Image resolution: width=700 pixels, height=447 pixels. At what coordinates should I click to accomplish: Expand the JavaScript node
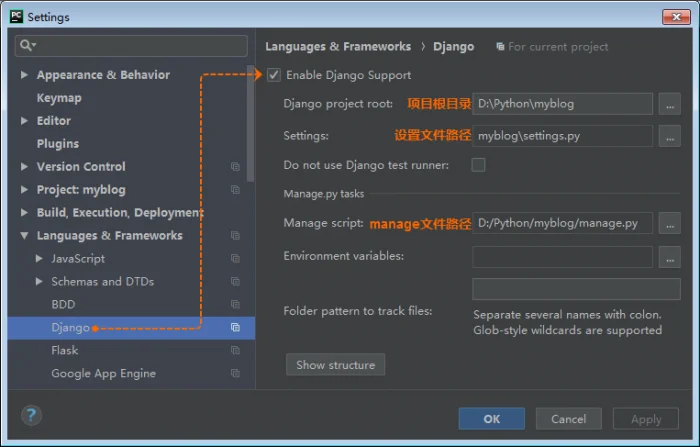click(39, 258)
